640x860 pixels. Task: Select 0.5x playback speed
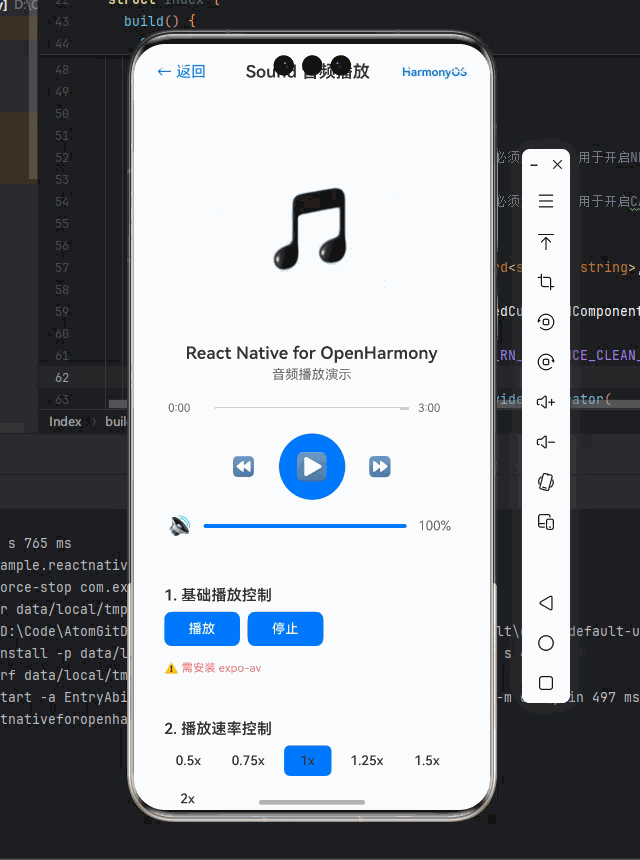point(188,761)
